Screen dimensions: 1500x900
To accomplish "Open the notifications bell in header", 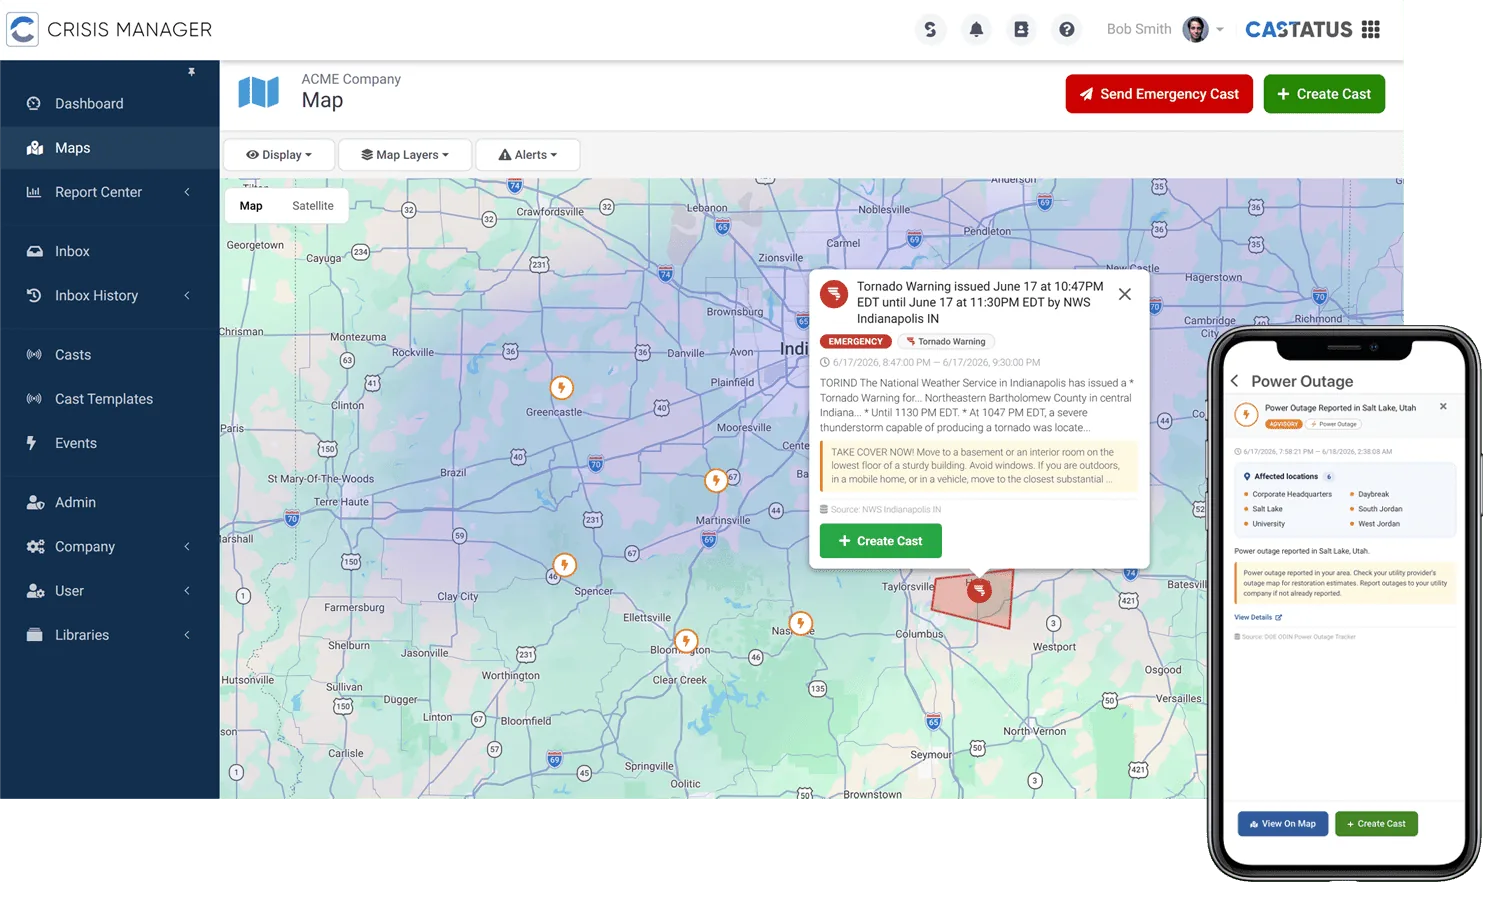I will [976, 30].
